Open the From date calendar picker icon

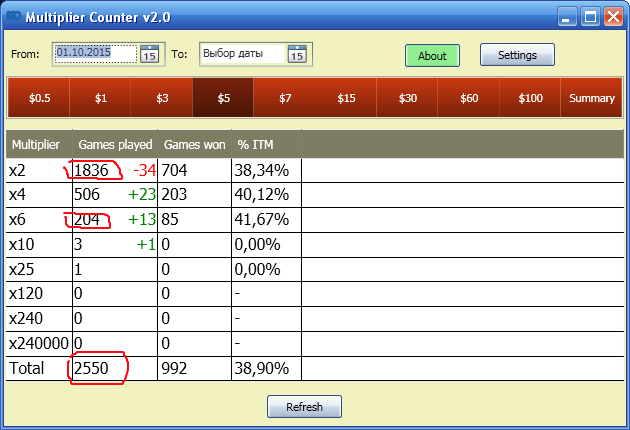click(149, 54)
